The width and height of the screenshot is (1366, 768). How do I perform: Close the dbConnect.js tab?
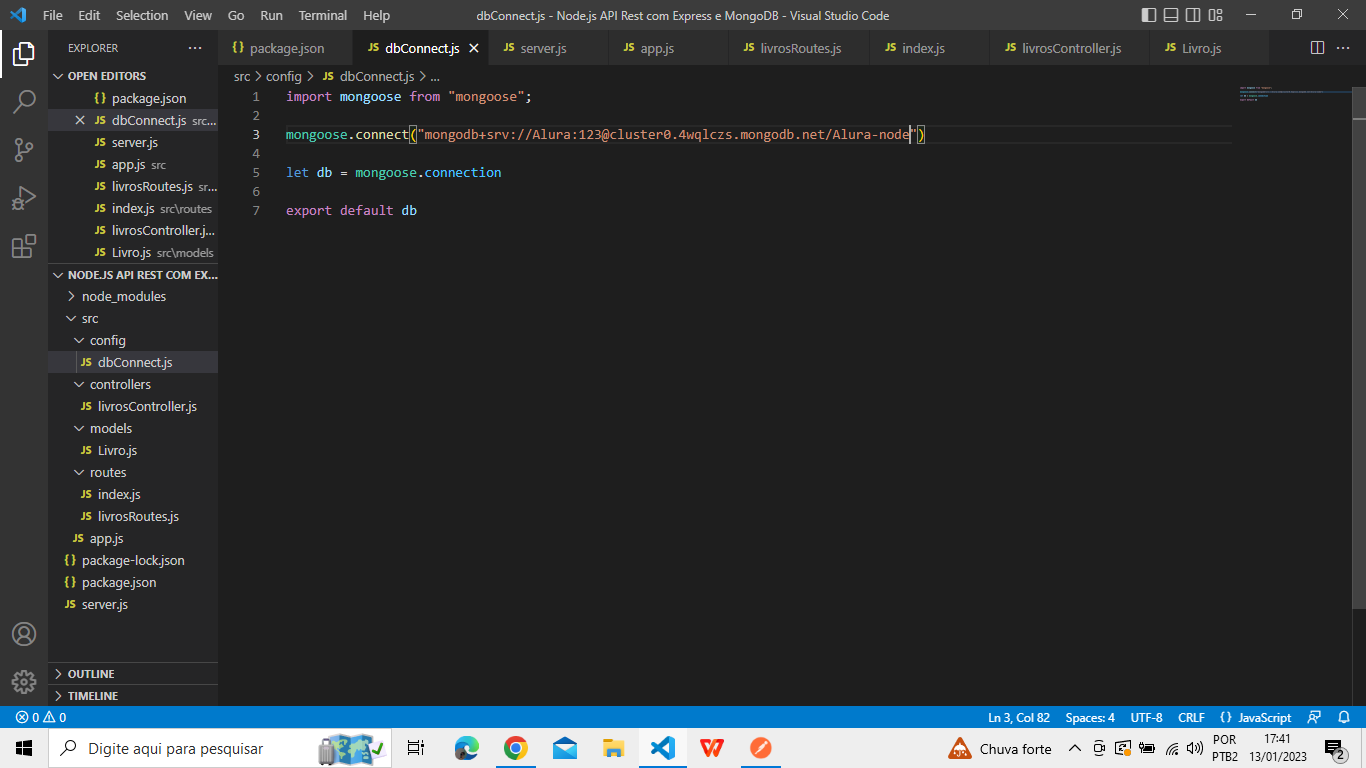(474, 48)
